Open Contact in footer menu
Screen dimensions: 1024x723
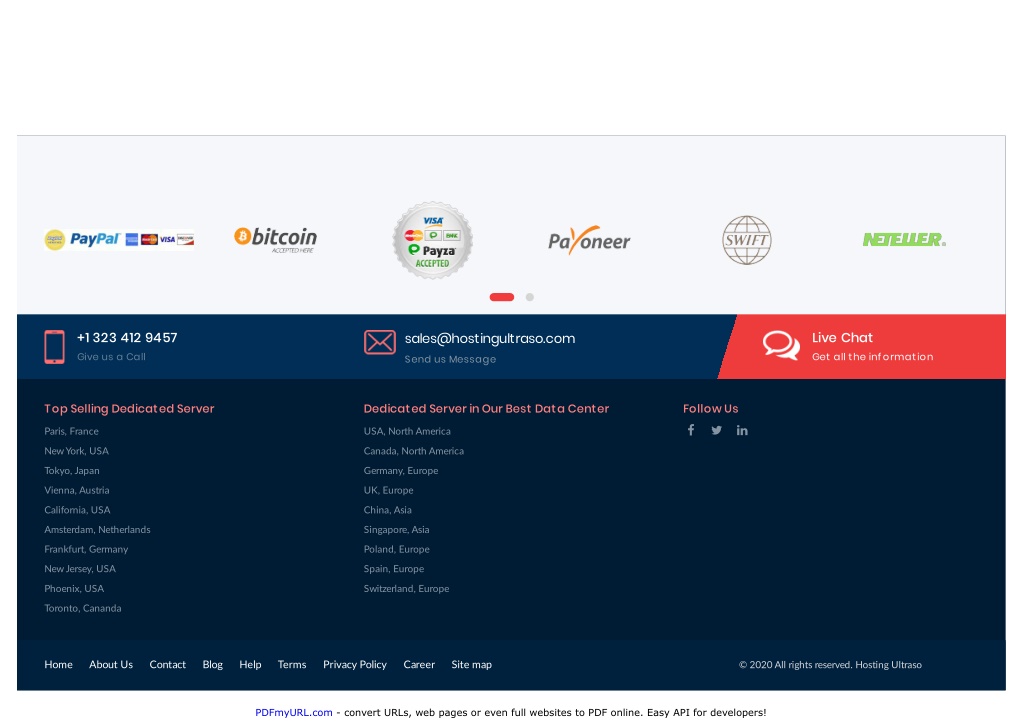(x=167, y=664)
